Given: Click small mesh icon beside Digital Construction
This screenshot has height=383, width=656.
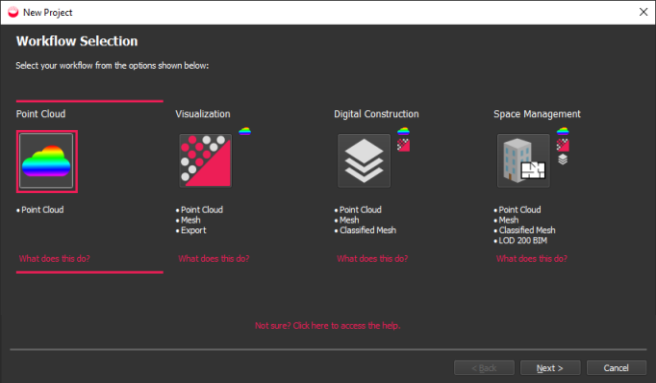Looking at the screenshot, I should (403, 145).
